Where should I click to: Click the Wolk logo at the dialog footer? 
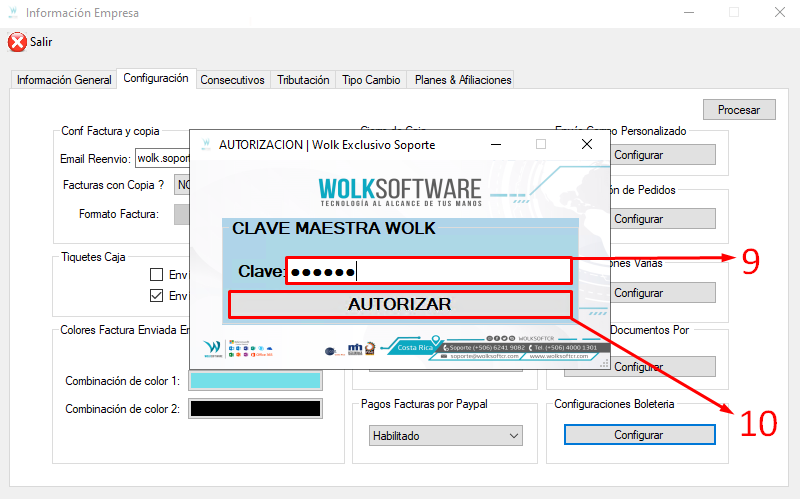(213, 348)
